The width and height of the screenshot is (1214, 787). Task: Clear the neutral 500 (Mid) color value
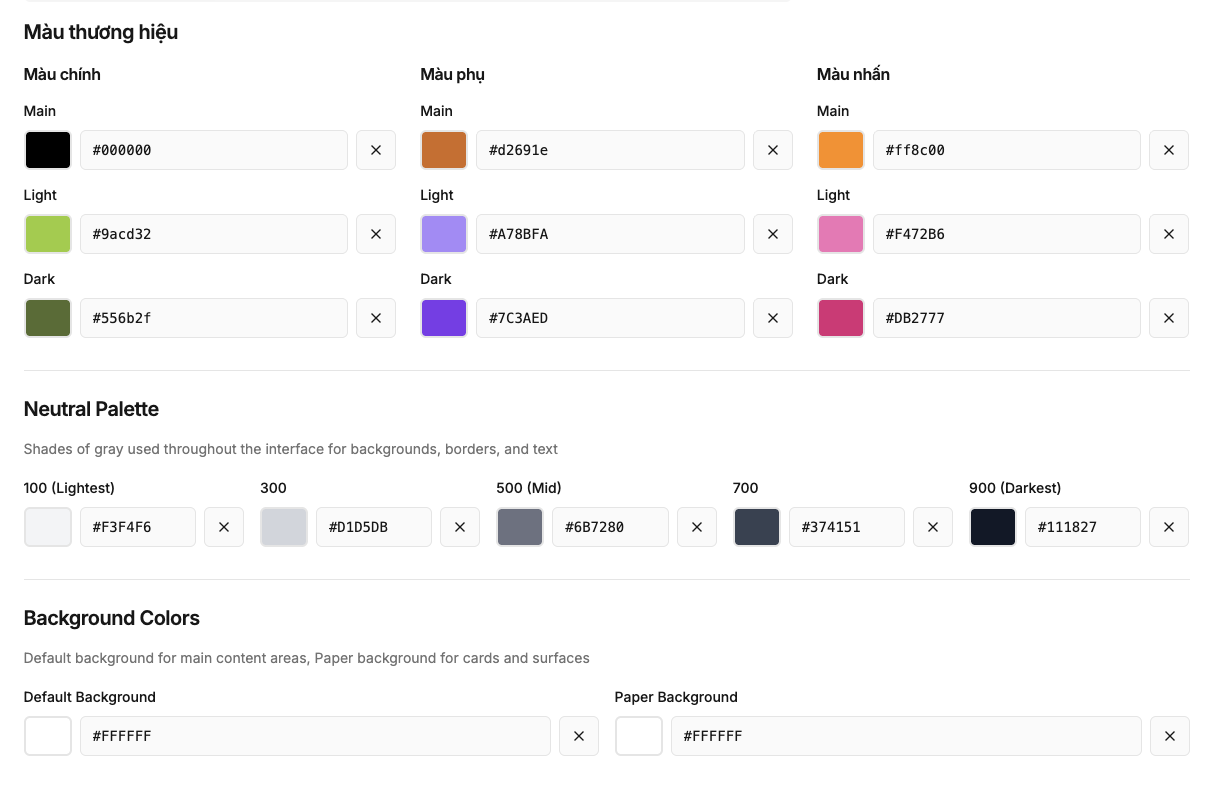point(696,527)
